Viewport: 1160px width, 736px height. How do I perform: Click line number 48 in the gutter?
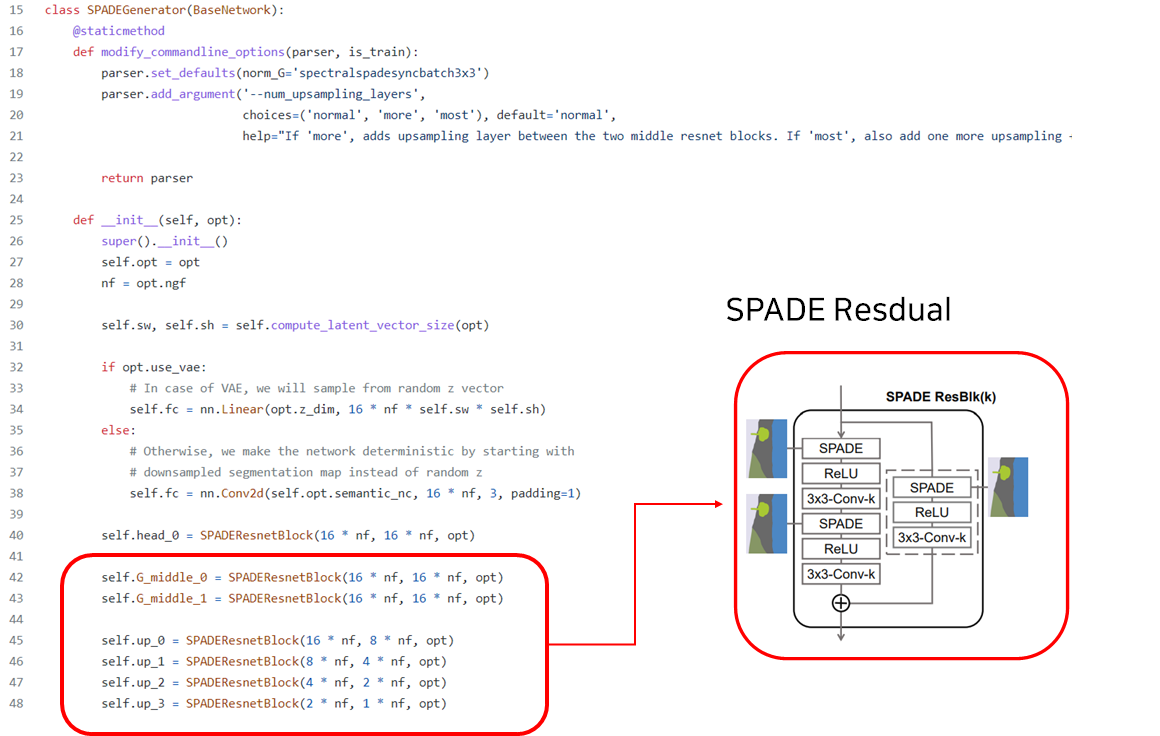[16, 704]
